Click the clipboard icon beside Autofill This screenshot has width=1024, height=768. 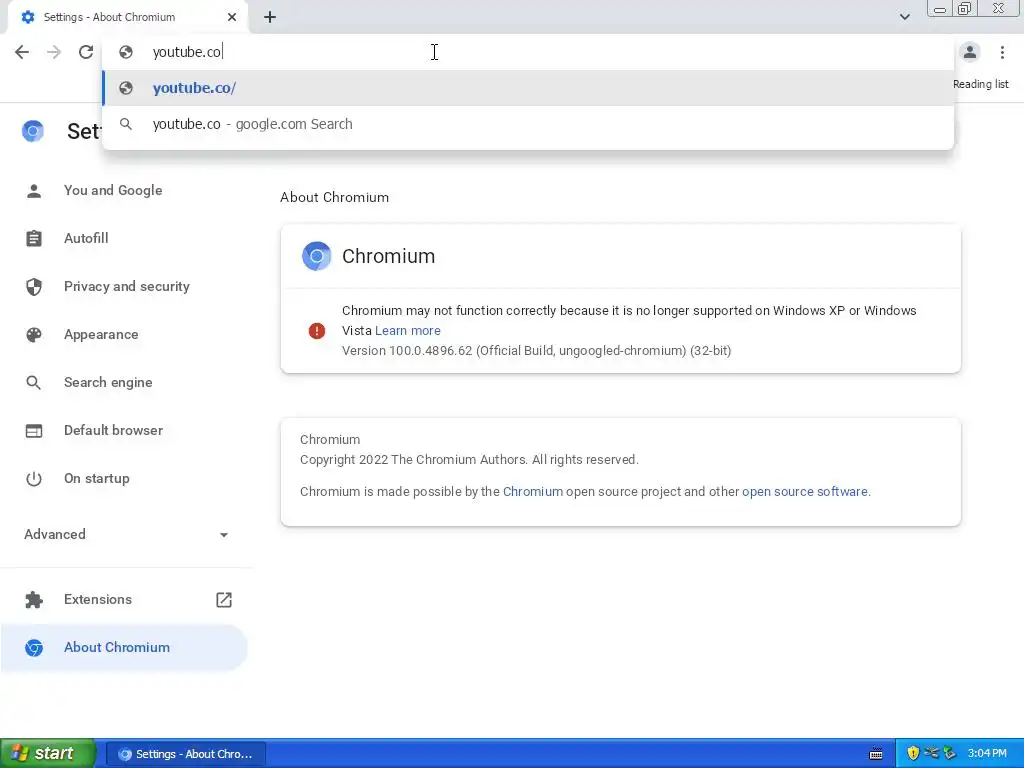coord(34,238)
